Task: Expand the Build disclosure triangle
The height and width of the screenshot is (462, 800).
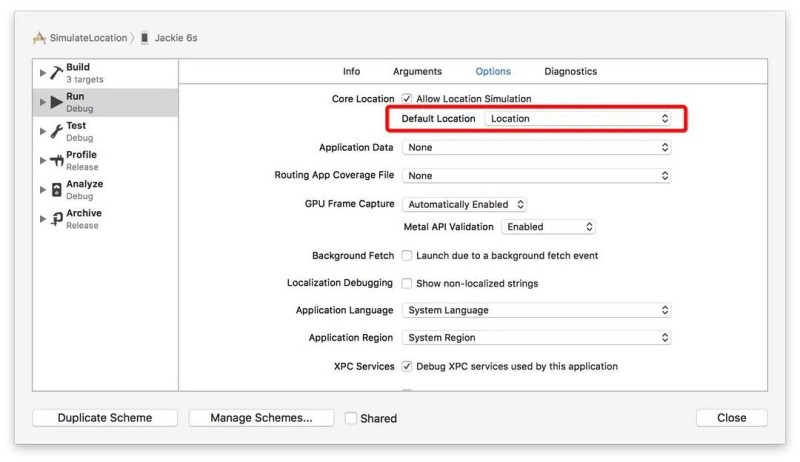Action: pos(43,73)
